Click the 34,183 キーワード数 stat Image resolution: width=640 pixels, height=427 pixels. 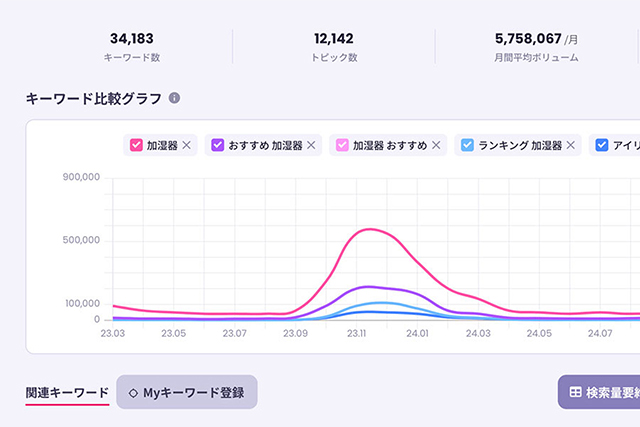(132, 46)
